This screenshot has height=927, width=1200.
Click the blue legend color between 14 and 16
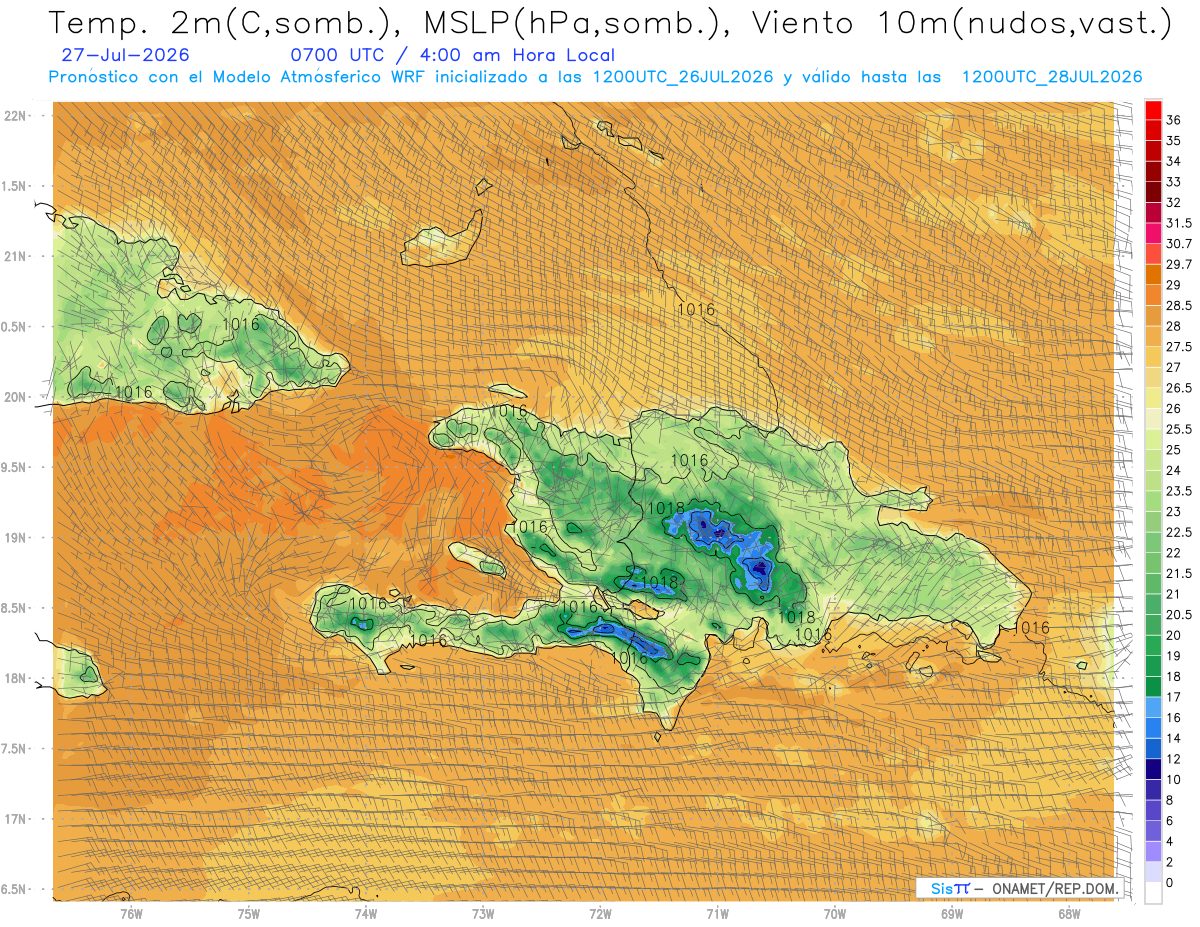point(1153,727)
